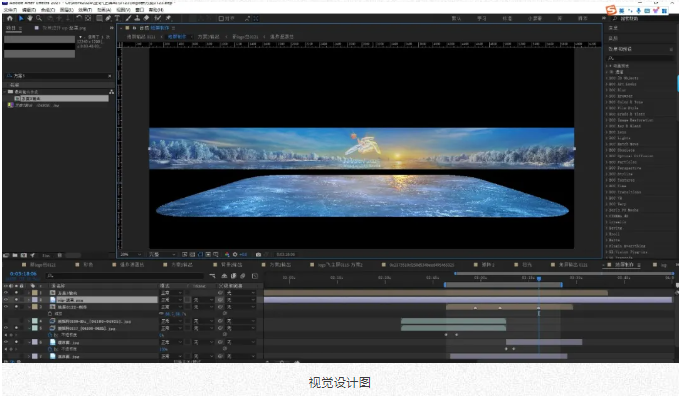Viewport: 679px width, 396px height.
Task: Click the 0:03:18:06 current timecode
Action: pos(23,274)
